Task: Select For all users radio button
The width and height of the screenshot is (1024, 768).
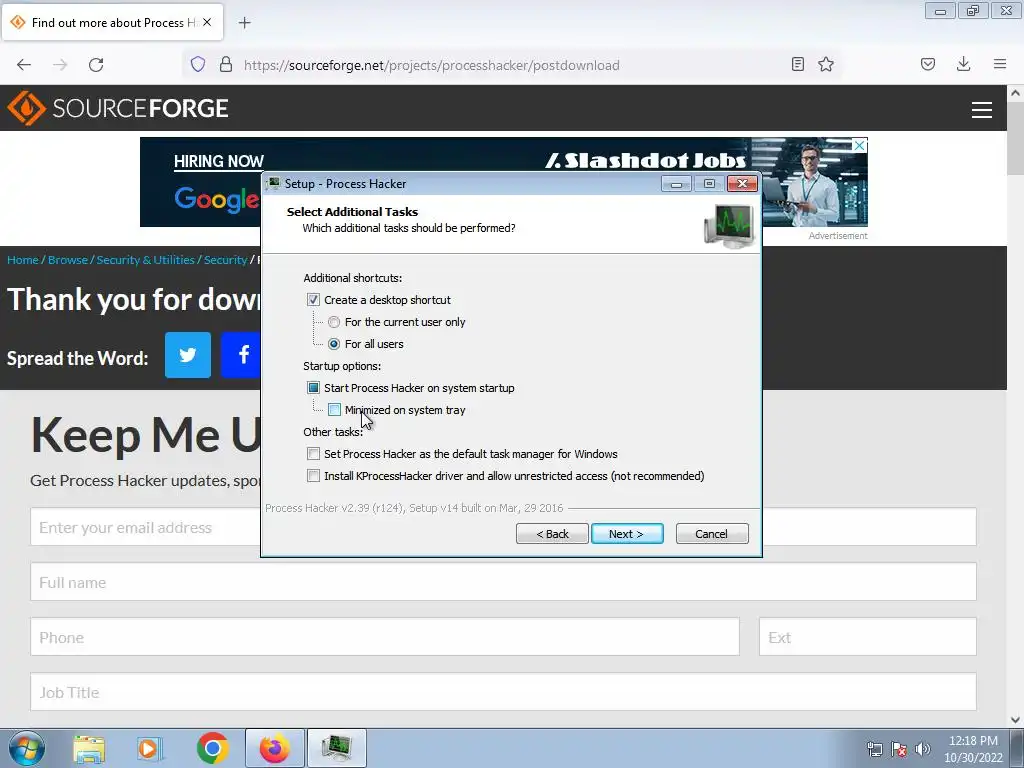Action: click(x=334, y=344)
